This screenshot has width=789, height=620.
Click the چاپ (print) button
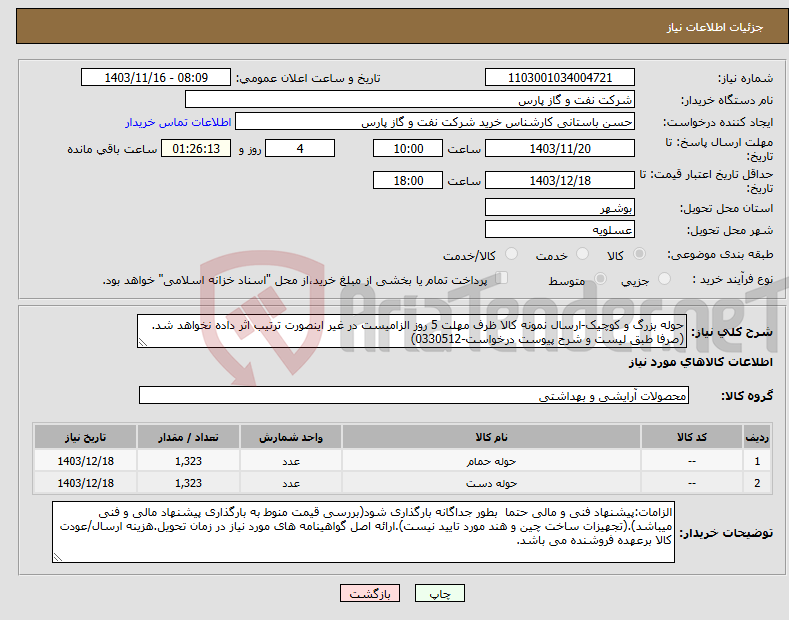click(x=439, y=593)
